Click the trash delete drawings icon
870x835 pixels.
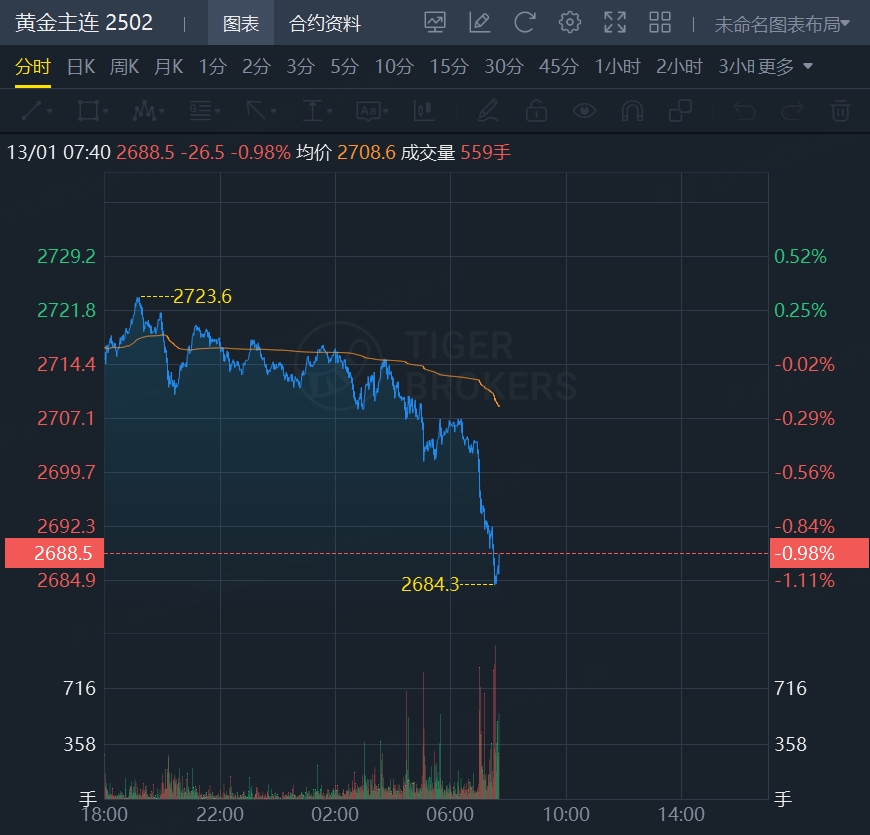point(841,110)
